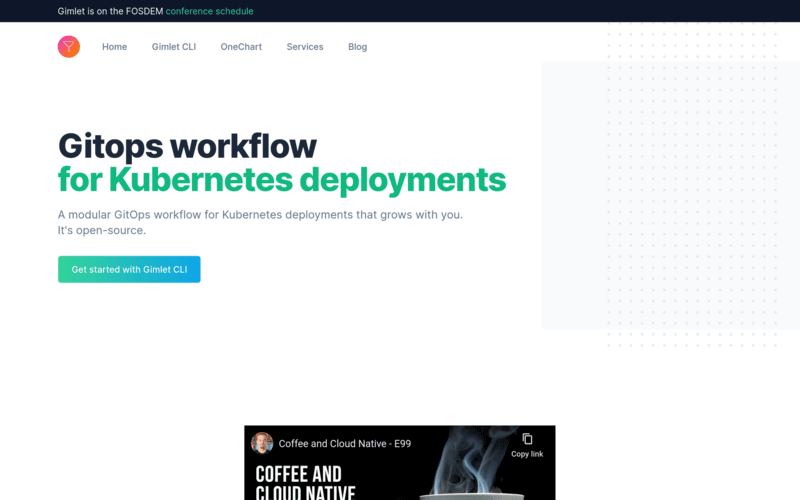Click Get started with Gimlet CLI button
This screenshot has height=500, width=800.
point(129,269)
